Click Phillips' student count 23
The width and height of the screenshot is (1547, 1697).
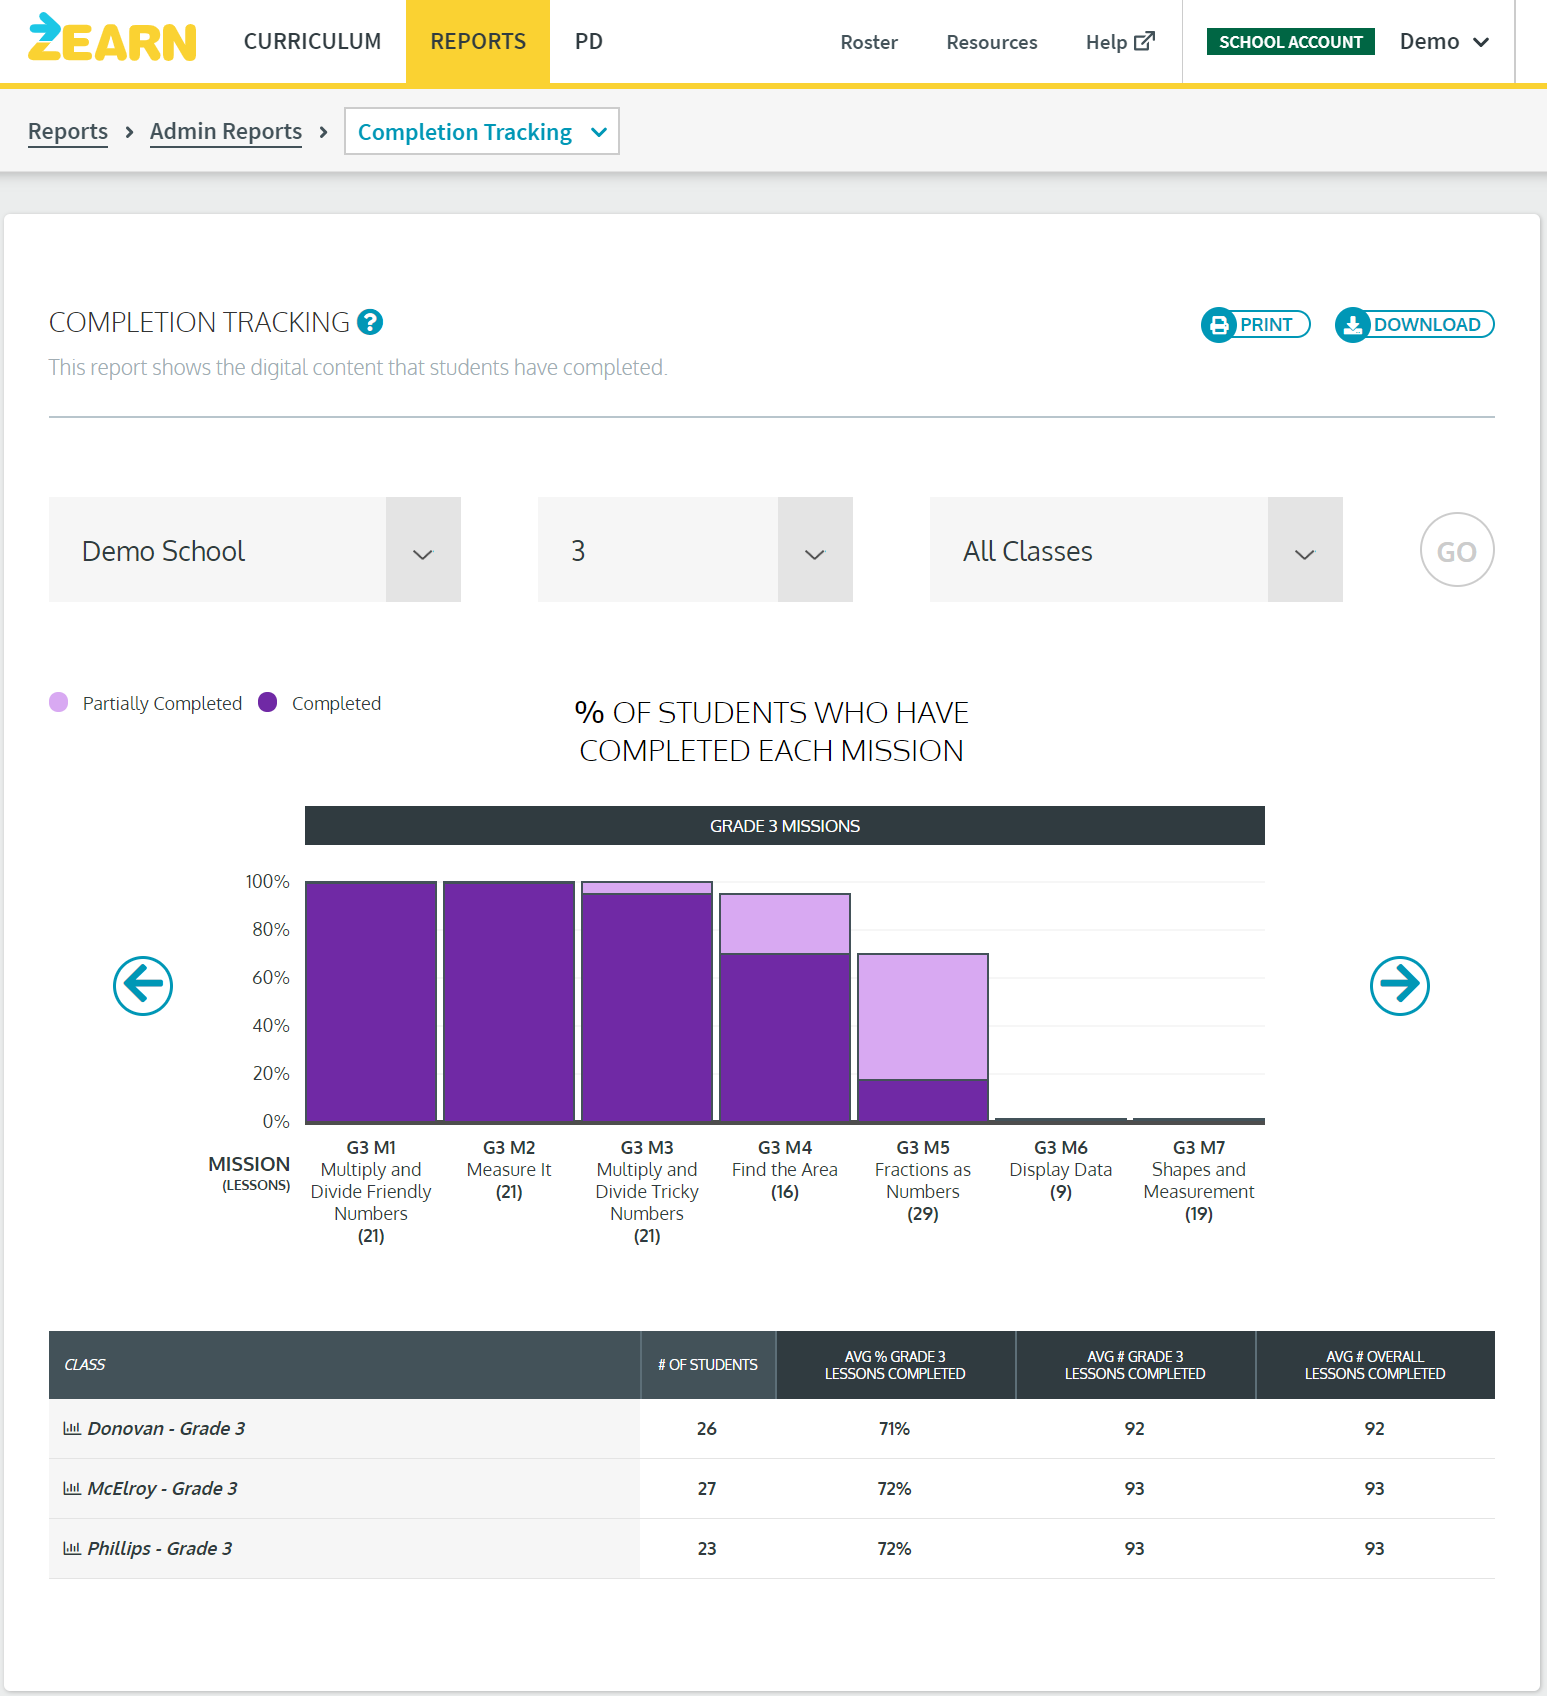click(707, 1548)
